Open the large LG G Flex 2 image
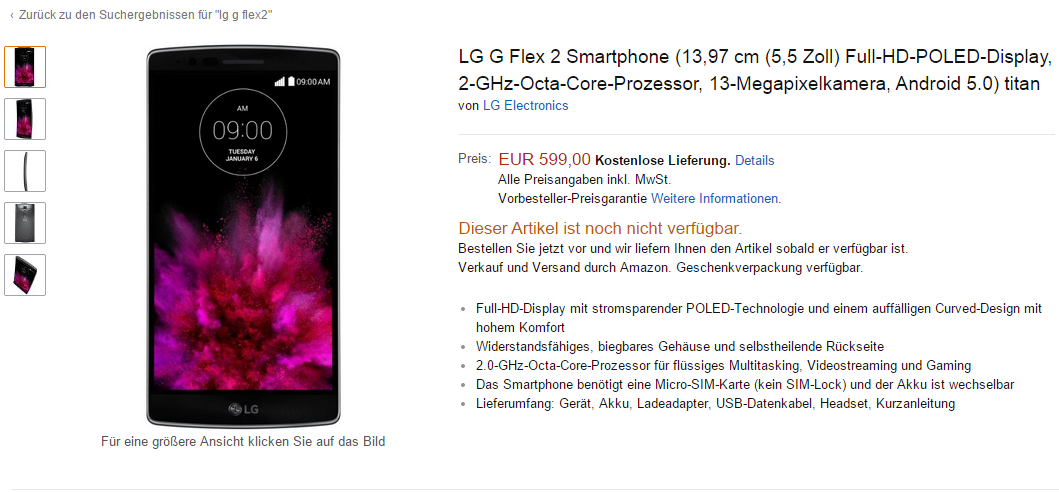 (243, 237)
